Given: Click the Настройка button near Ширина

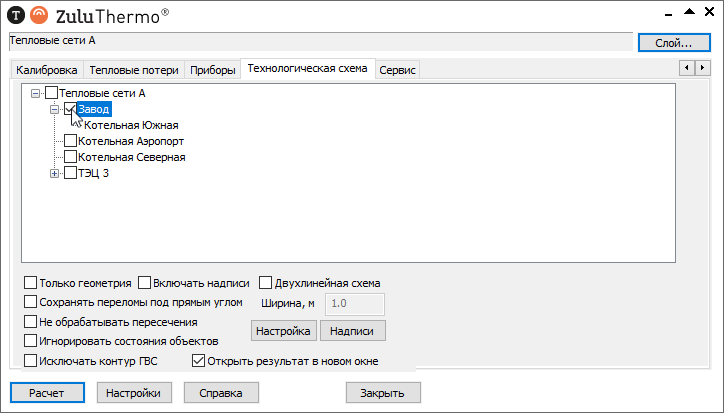Looking at the screenshot, I should [284, 331].
